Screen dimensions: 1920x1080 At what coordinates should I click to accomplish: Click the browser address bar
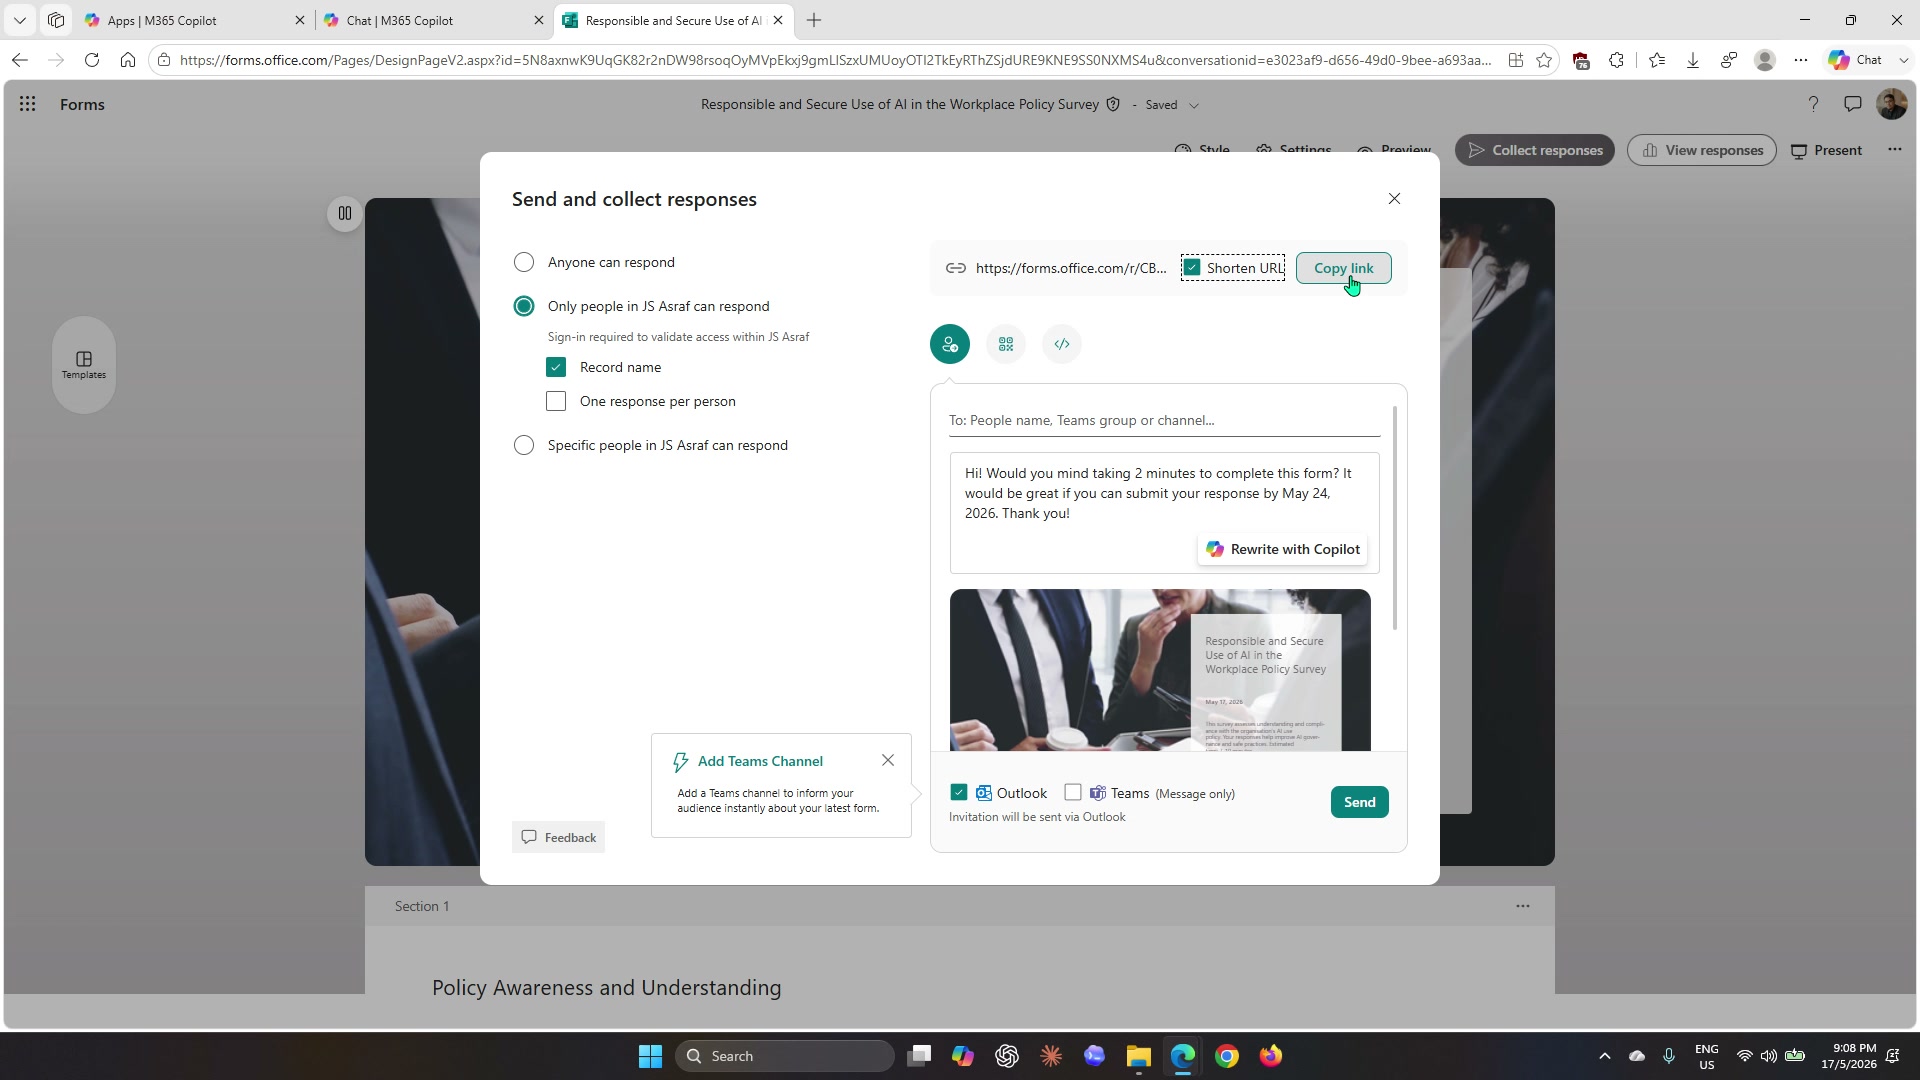click(x=835, y=60)
